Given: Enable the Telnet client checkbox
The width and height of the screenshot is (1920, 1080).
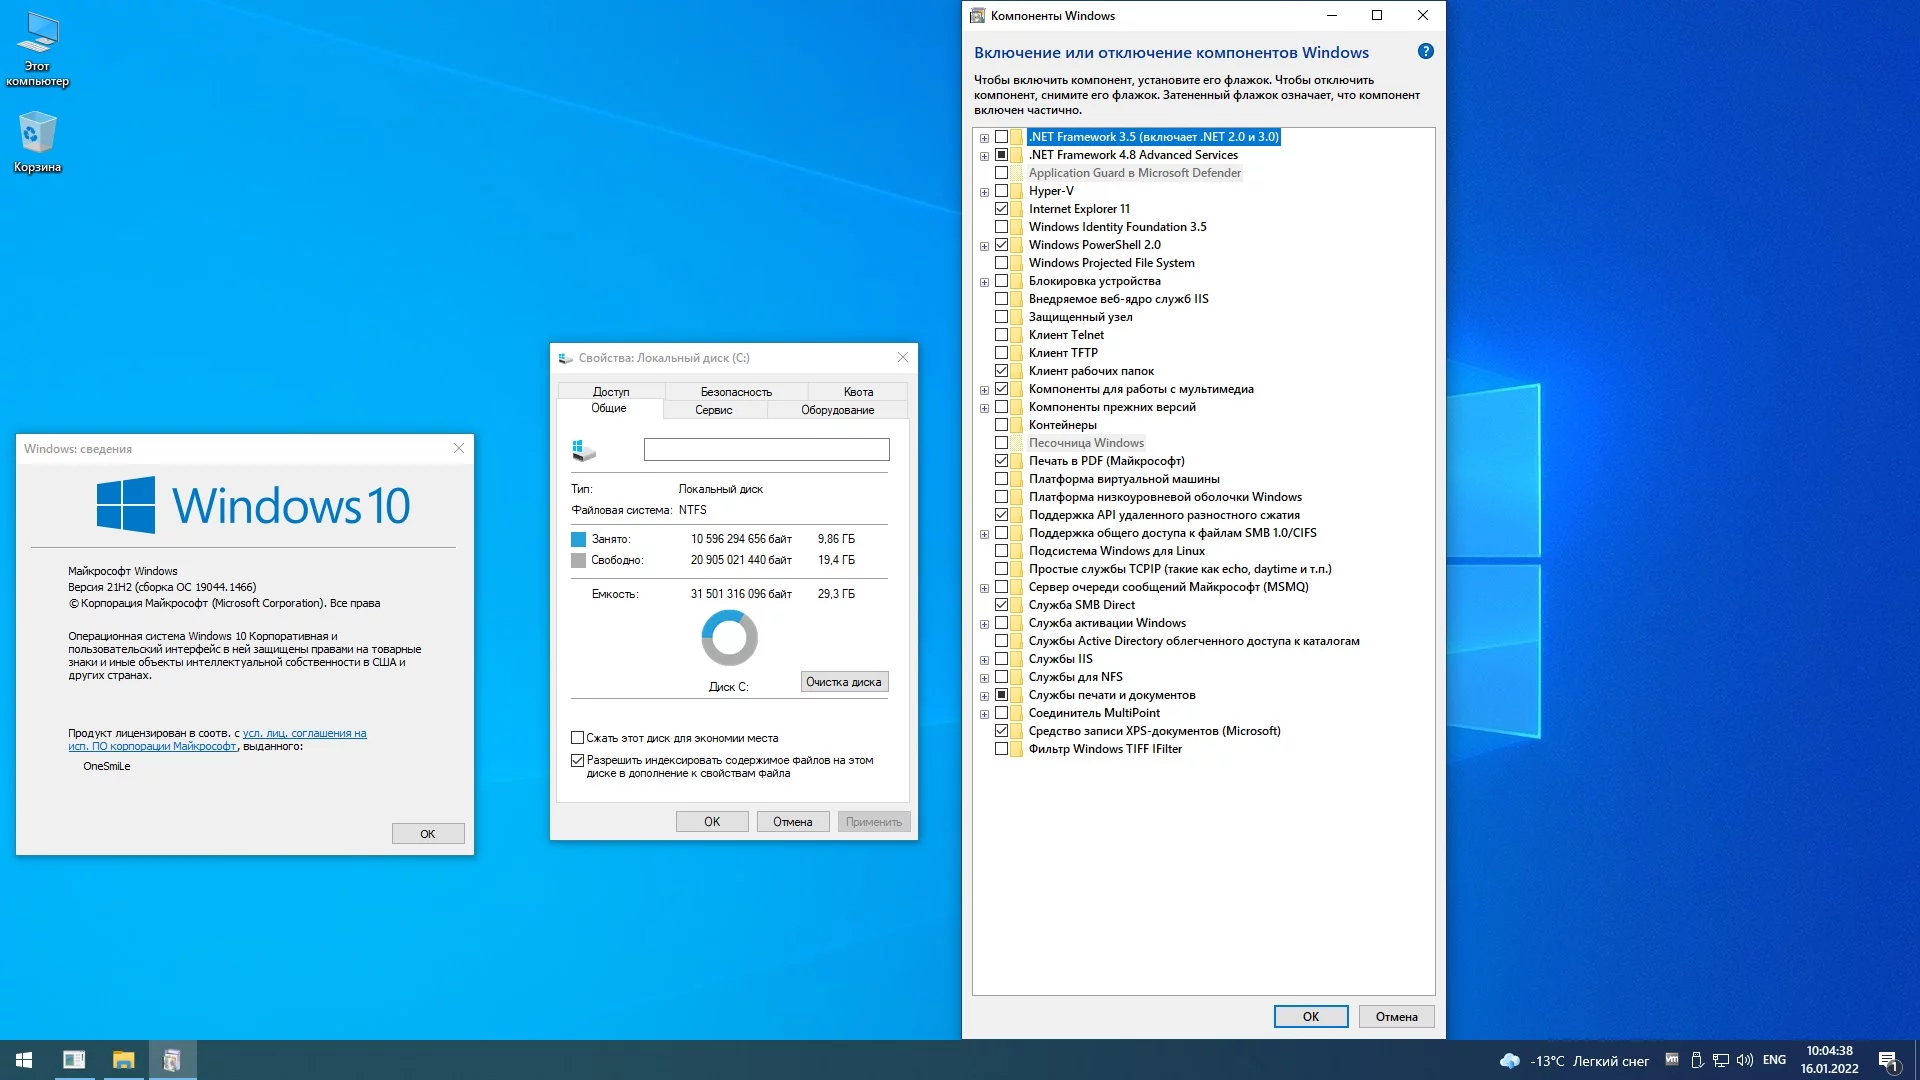Looking at the screenshot, I should click(1001, 335).
